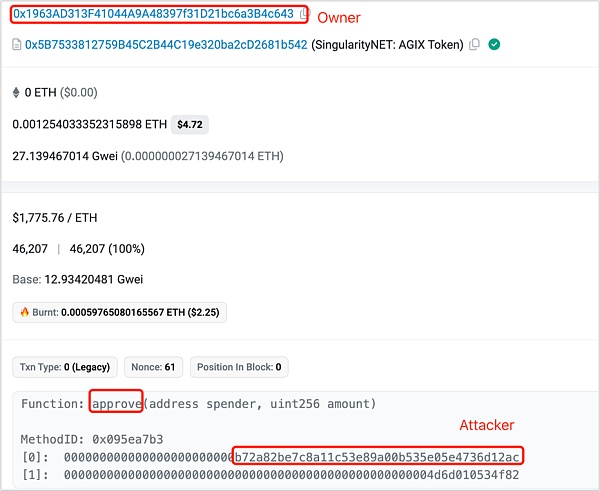Click the approve function name

click(x=117, y=404)
